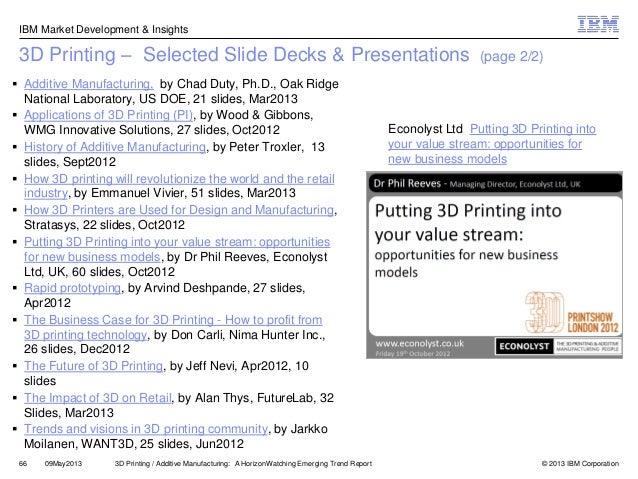Viewport: 638px width, 479px height.
Task: Click the IBM logo
Action: click(598, 24)
